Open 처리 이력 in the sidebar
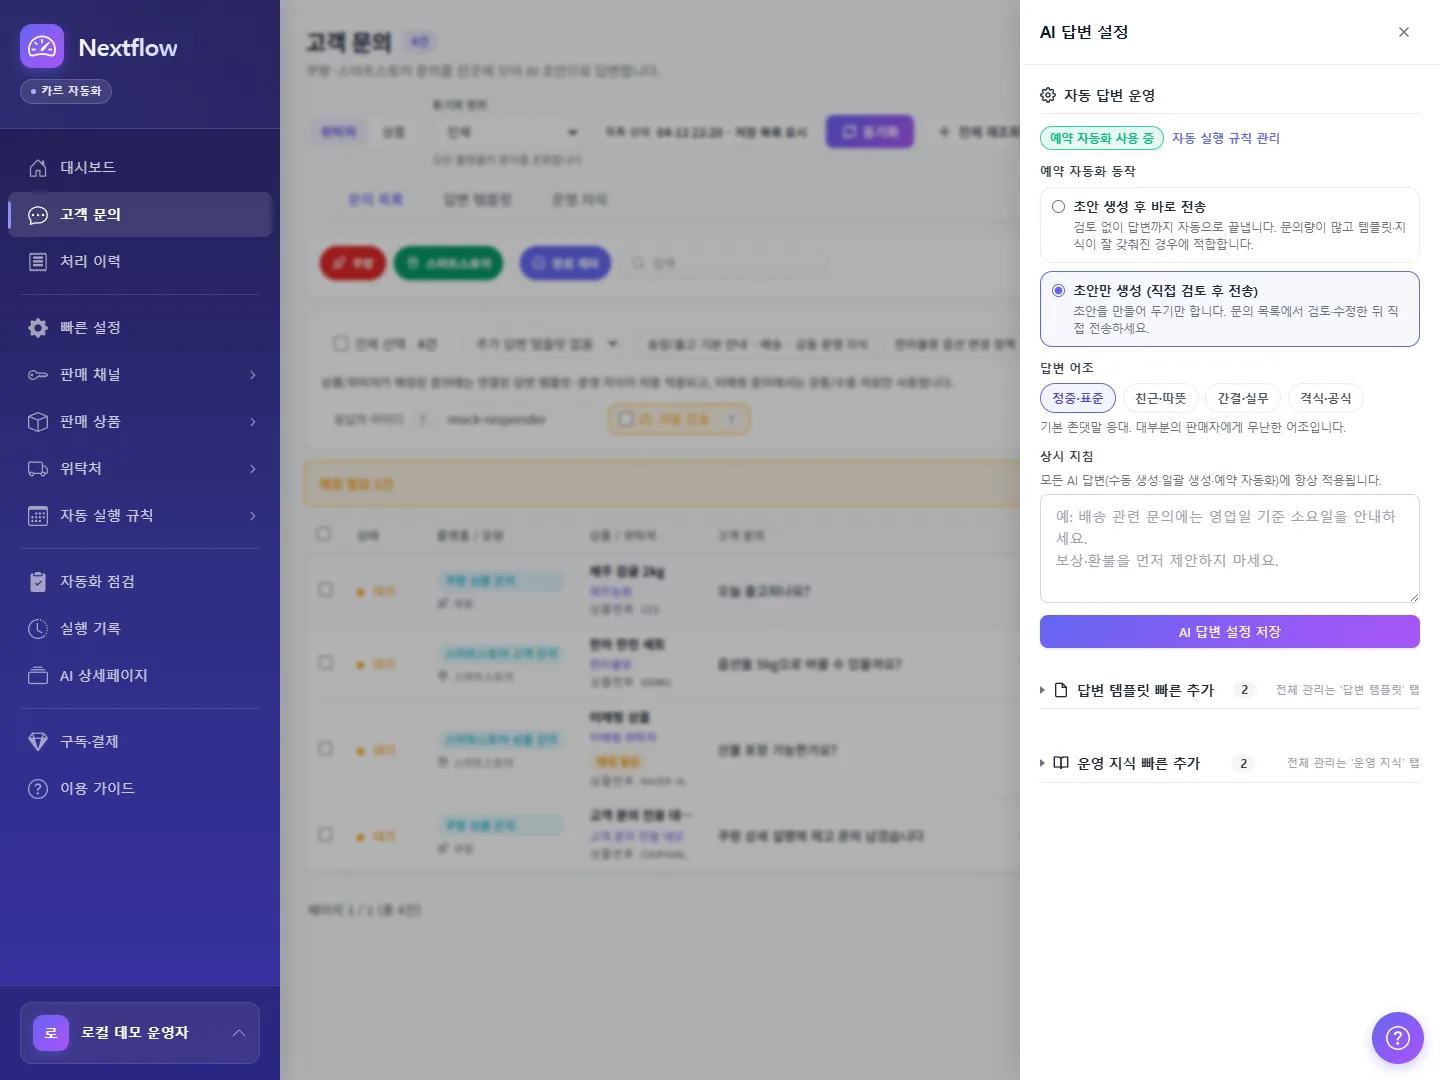The height and width of the screenshot is (1080, 1440). coord(140,262)
